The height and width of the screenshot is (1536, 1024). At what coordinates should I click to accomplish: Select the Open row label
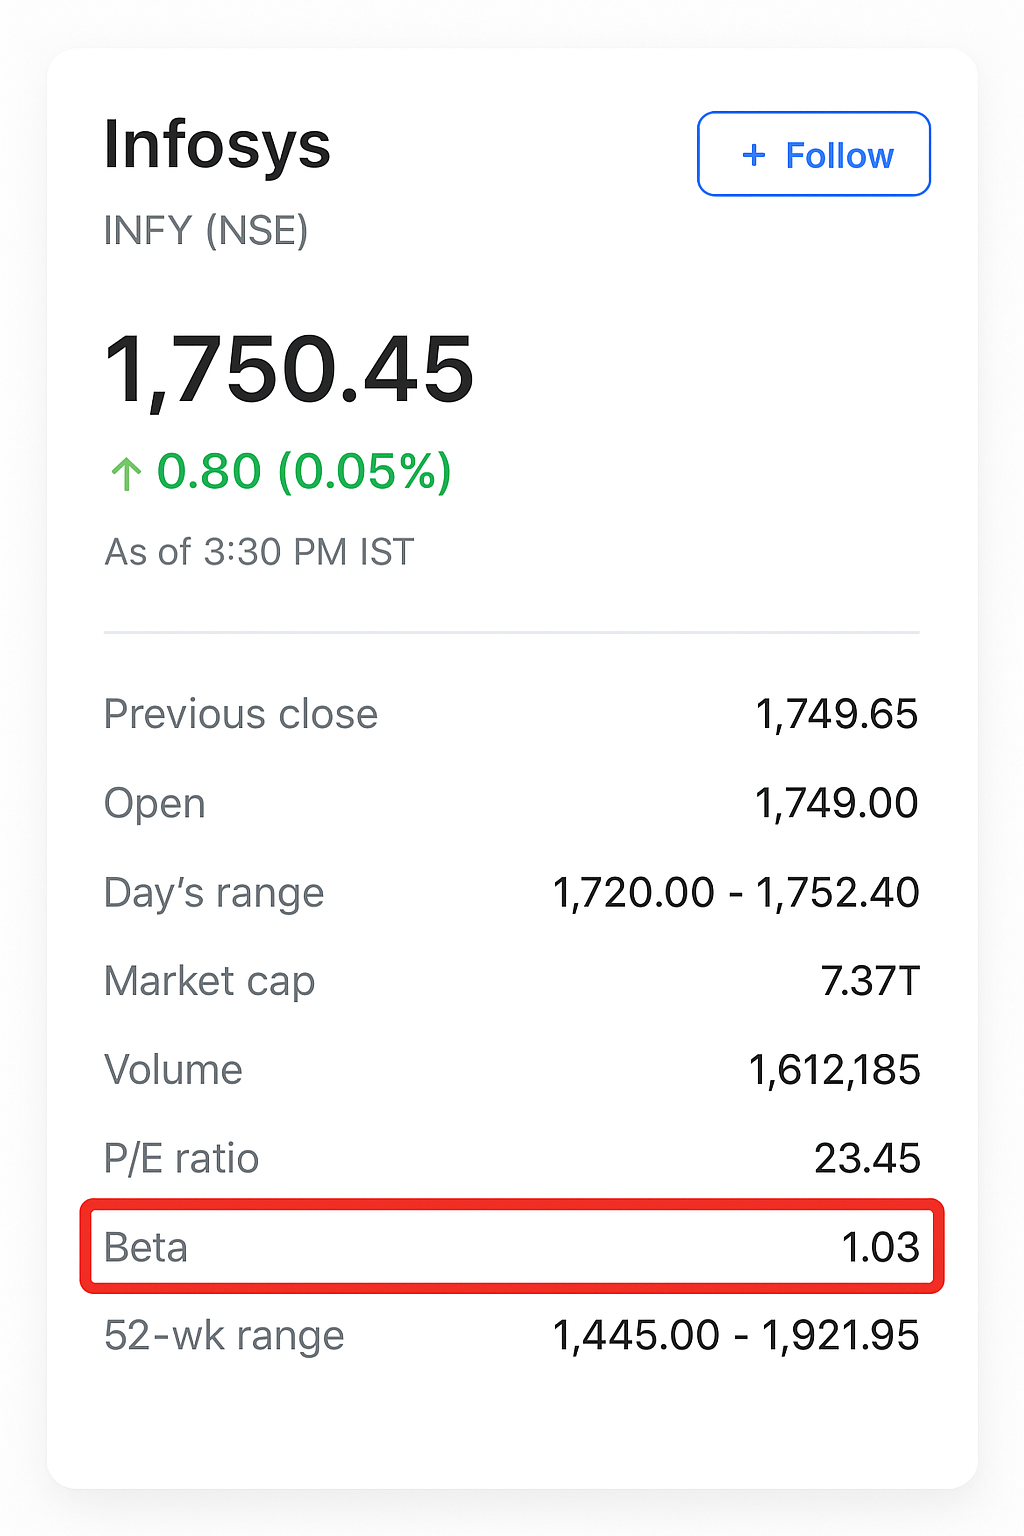[155, 804]
